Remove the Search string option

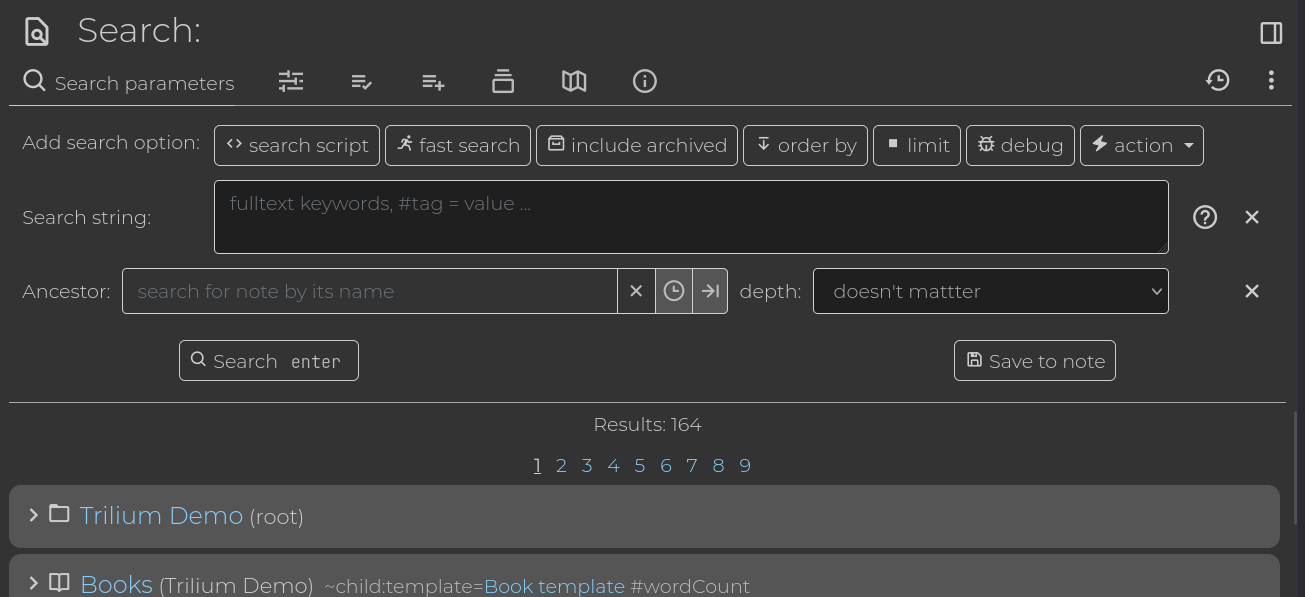(1252, 217)
